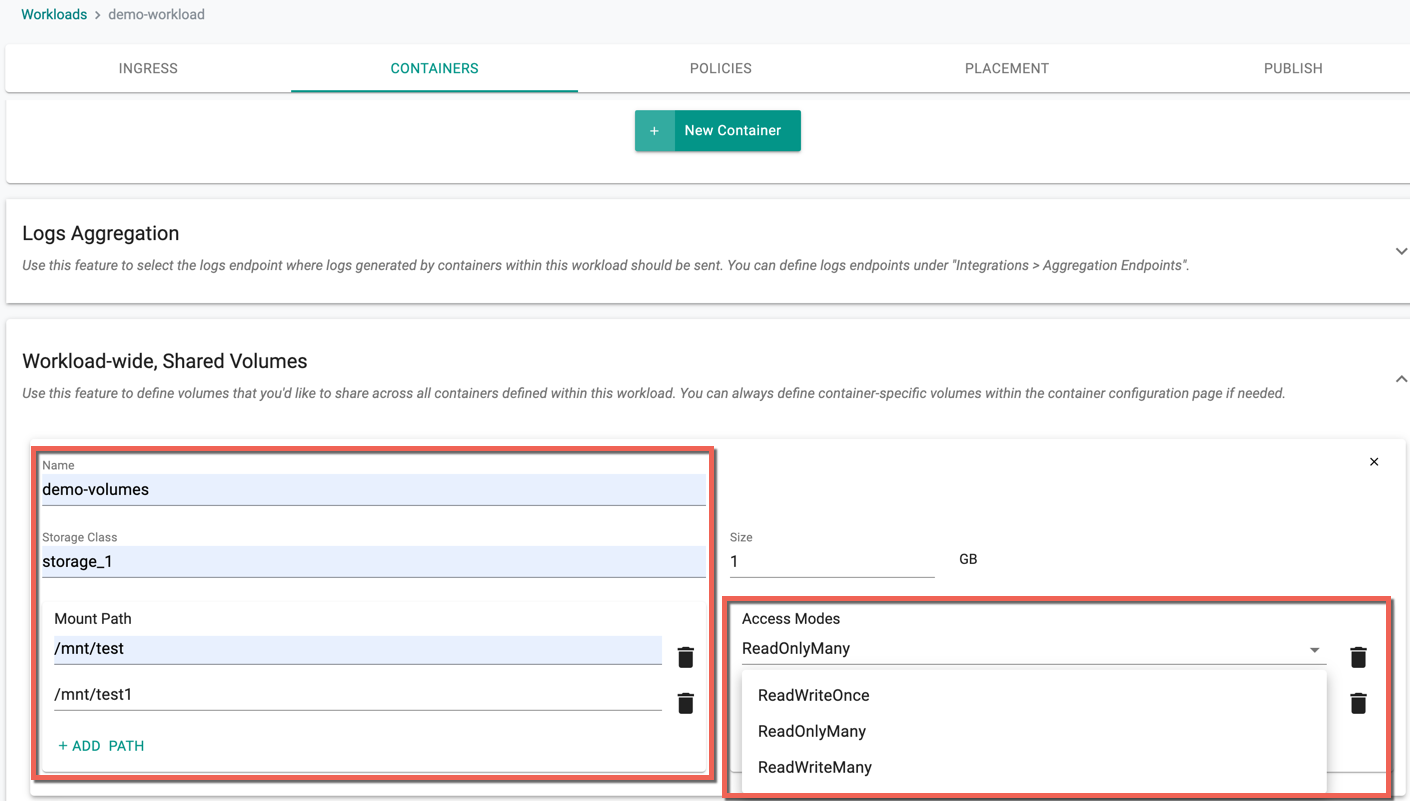Edit the Storage Class field storage_1
Viewport: 1410px width, 801px height.
pos(374,562)
